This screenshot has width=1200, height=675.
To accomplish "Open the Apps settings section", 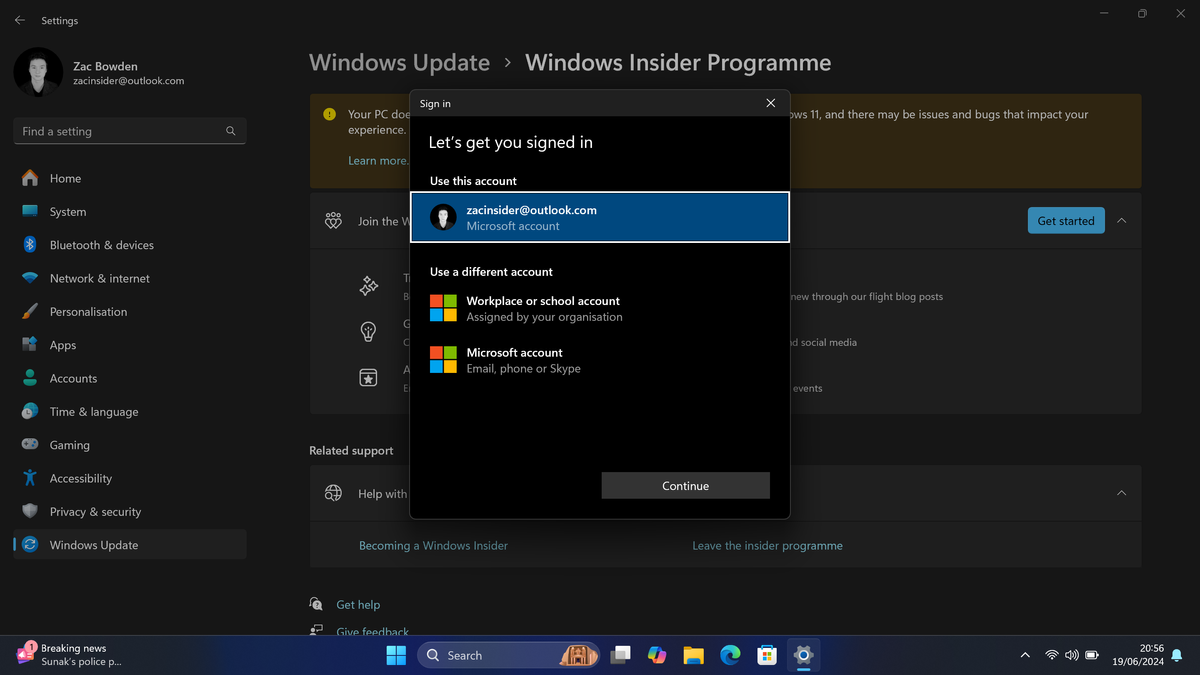I will click(x=130, y=345).
